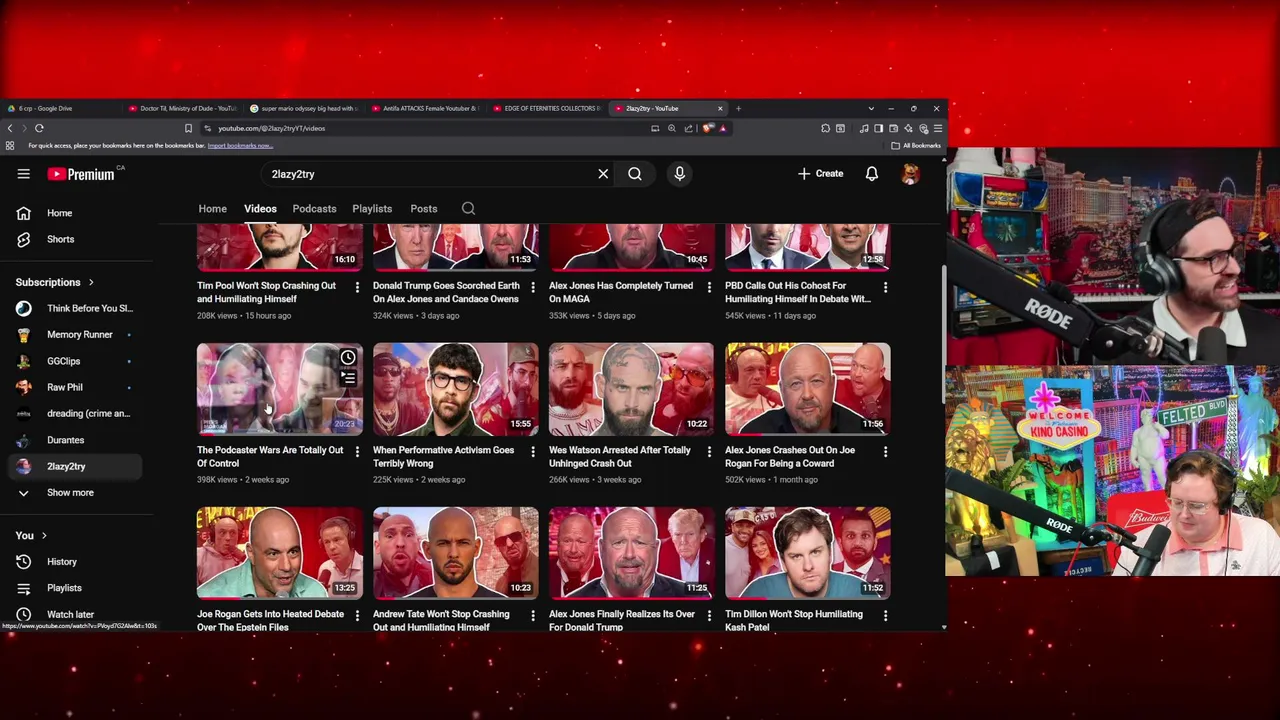Screen dimensions: 1280x720
Task: Click the Home icon in sidebar
Action: click(x=24, y=213)
